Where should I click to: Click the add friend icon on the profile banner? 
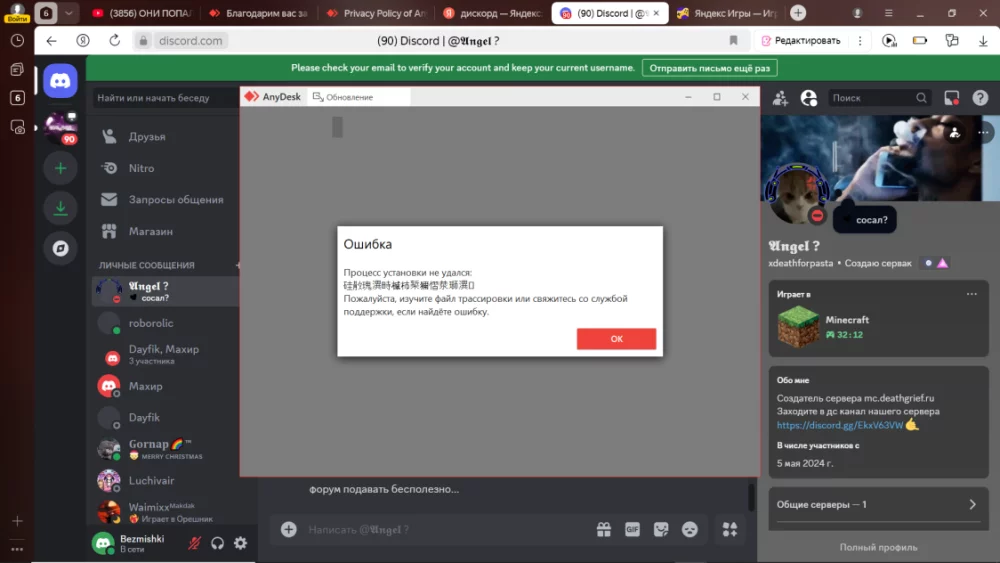coord(955,133)
